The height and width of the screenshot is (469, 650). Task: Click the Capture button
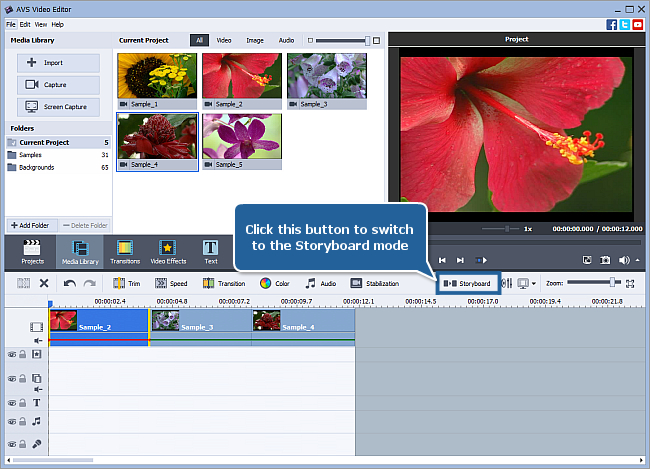tap(58, 85)
